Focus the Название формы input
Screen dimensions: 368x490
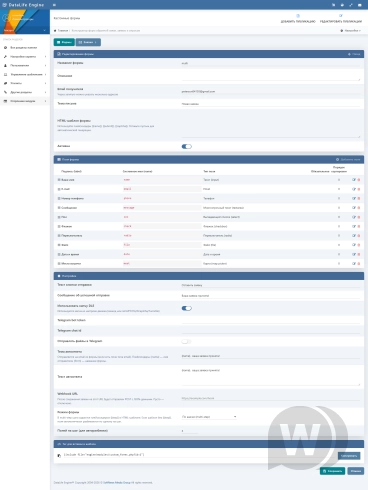(271, 63)
